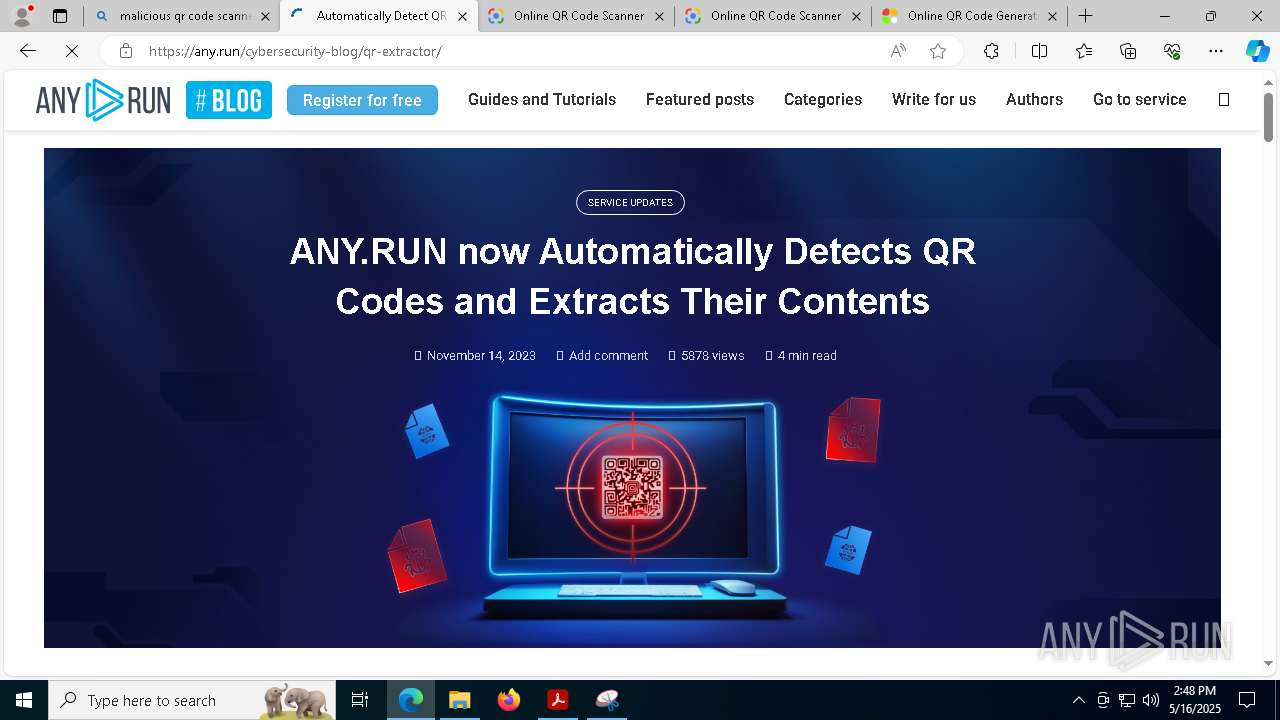This screenshot has height=720, width=1280.
Task: Click Register for free button
Action: [x=362, y=100]
